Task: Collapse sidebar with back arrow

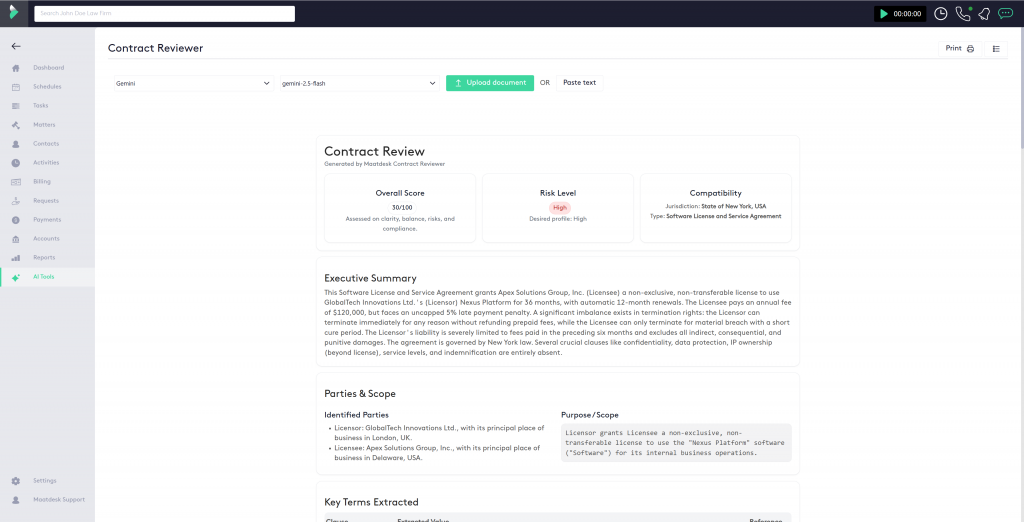Action: tap(16, 46)
